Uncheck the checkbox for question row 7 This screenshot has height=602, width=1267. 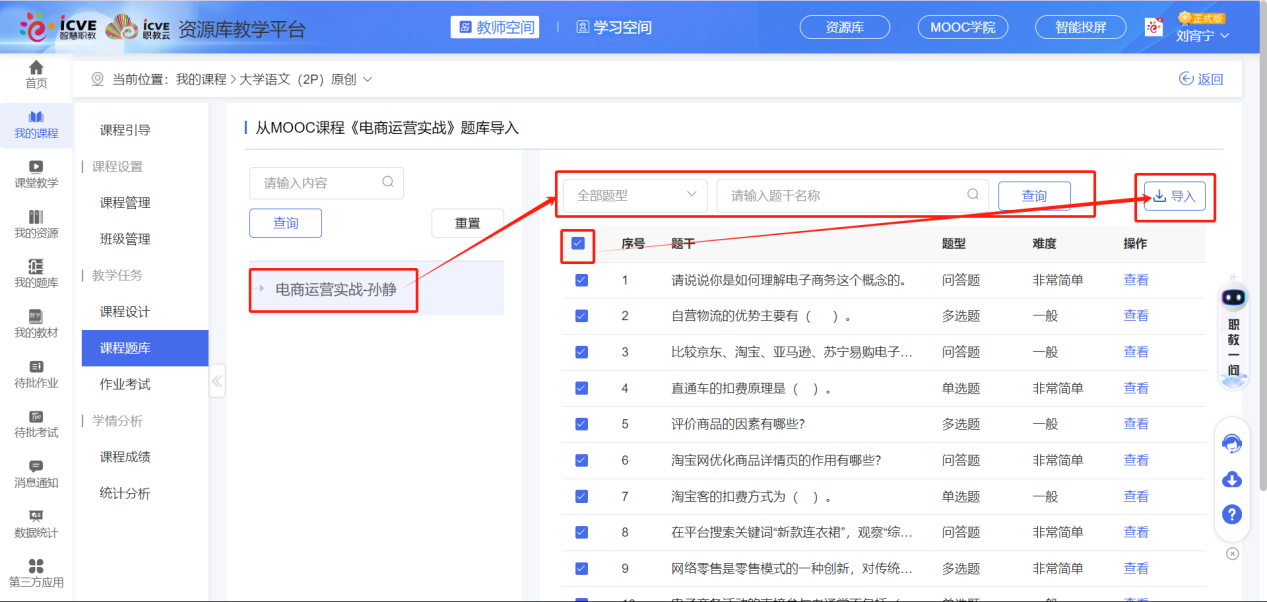(581, 496)
